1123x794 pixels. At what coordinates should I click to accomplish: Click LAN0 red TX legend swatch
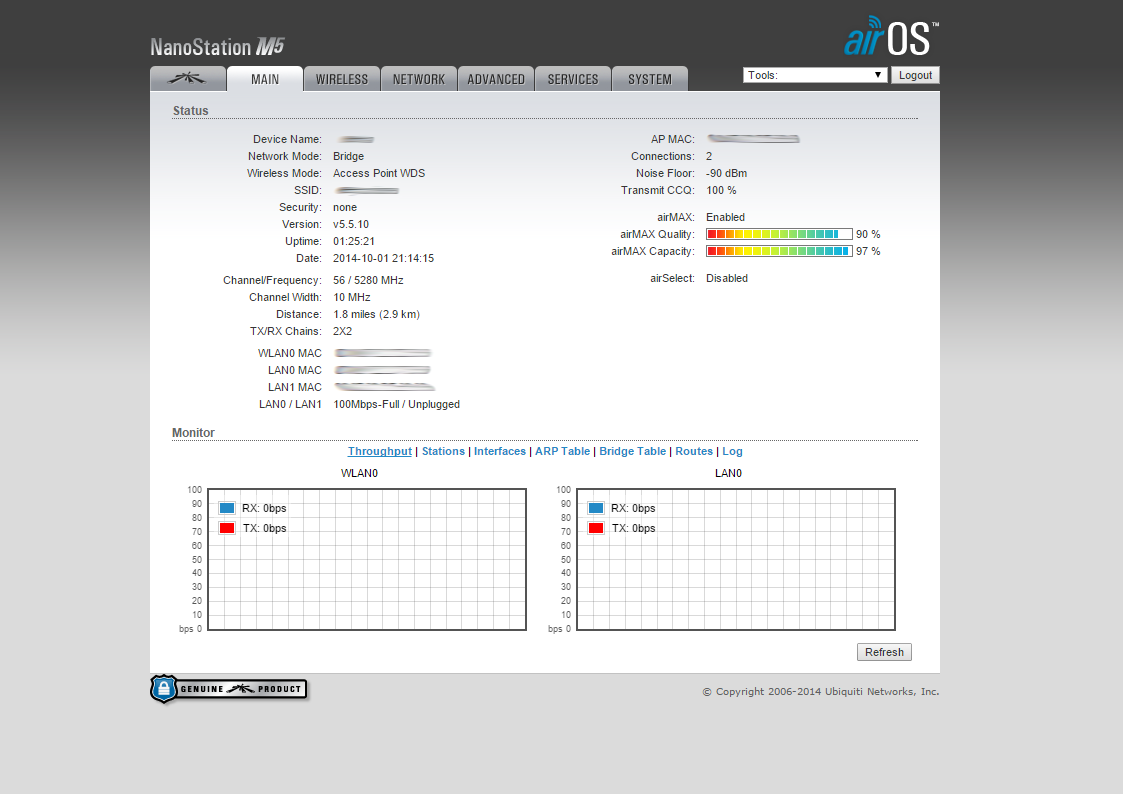(x=596, y=528)
